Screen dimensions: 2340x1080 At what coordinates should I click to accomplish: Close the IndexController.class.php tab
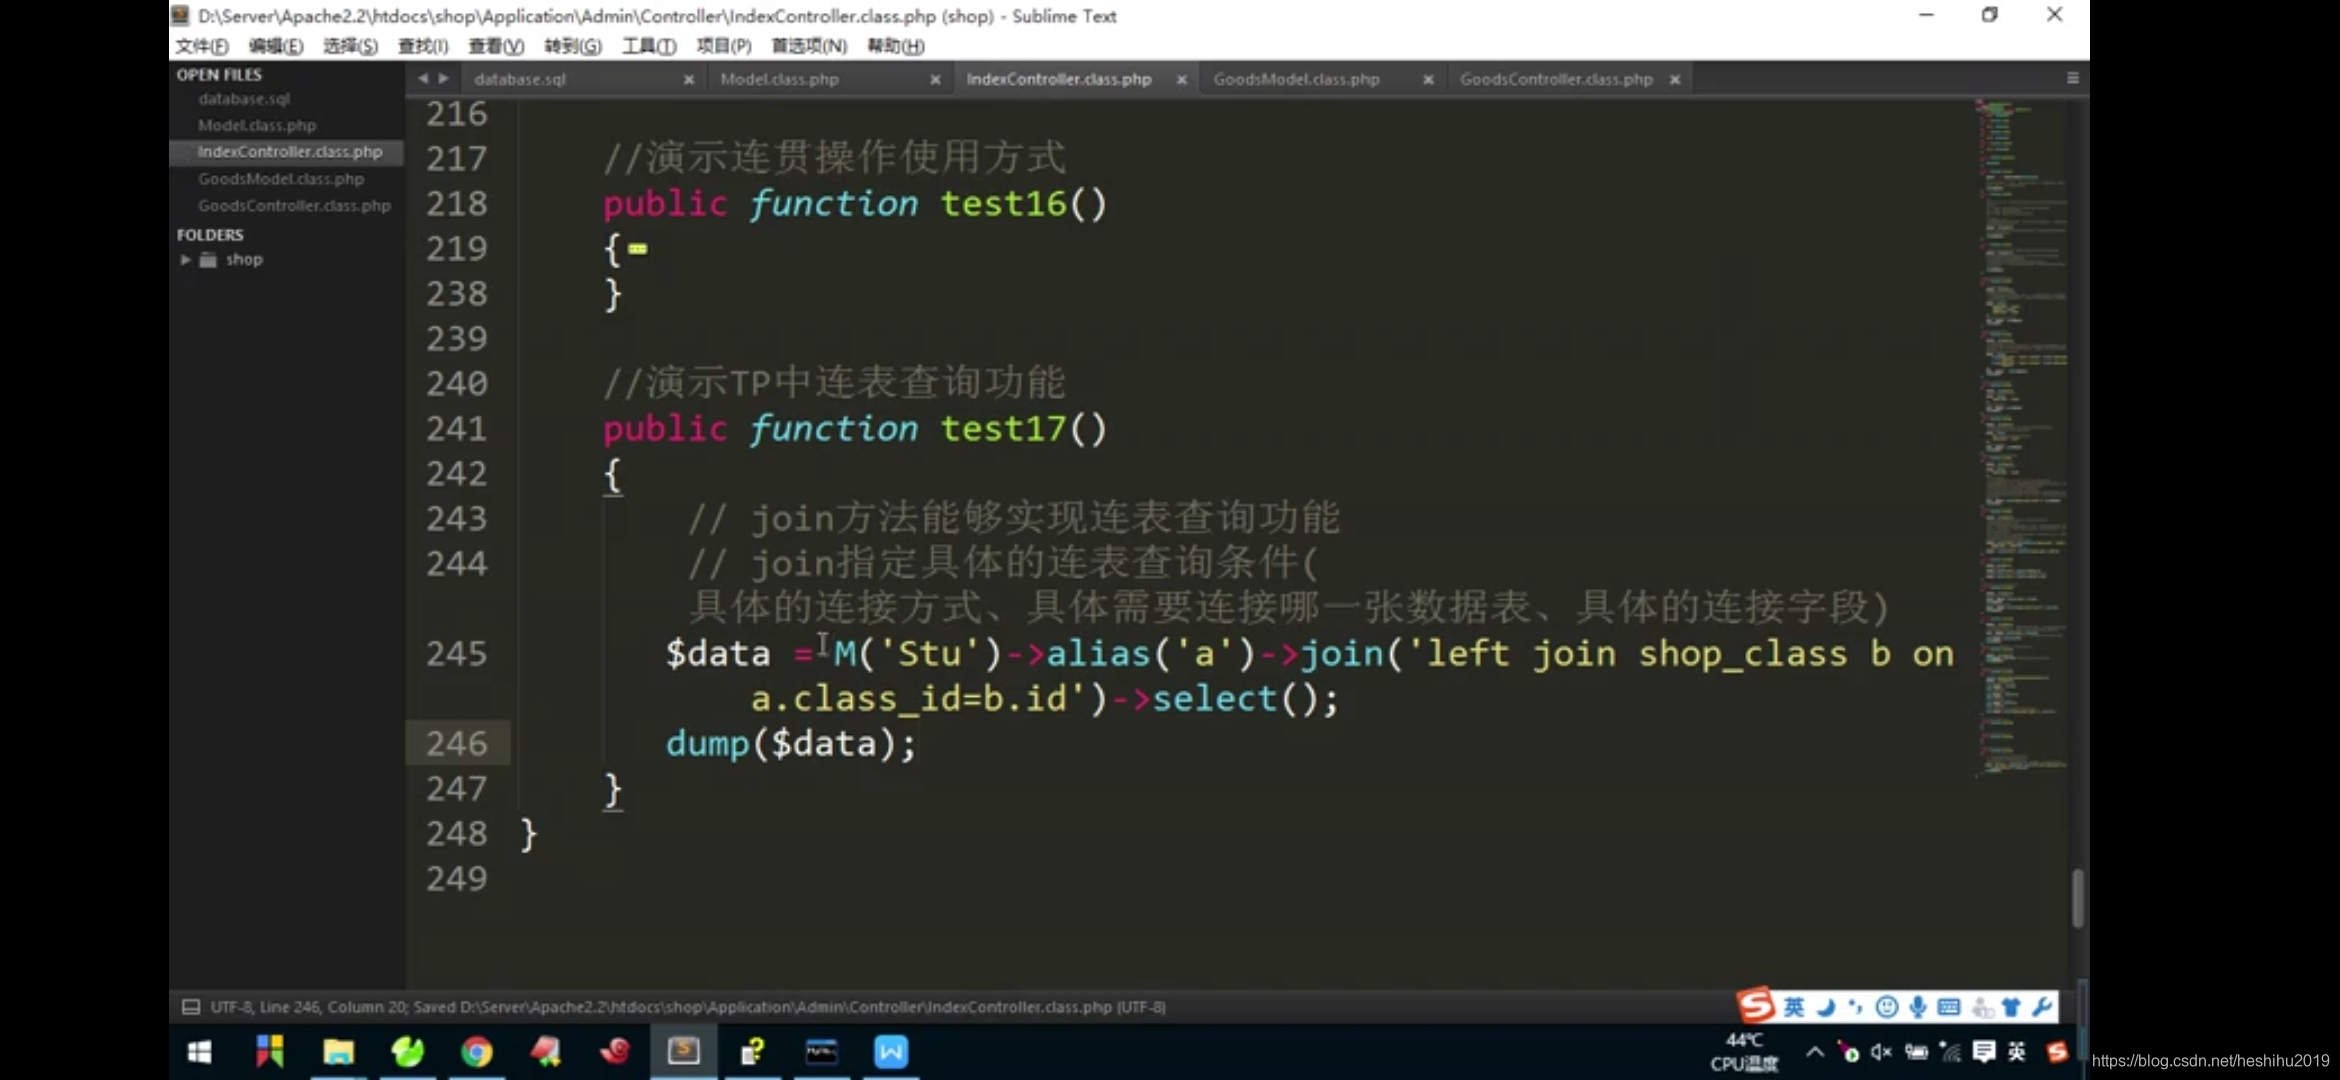[x=1182, y=80]
